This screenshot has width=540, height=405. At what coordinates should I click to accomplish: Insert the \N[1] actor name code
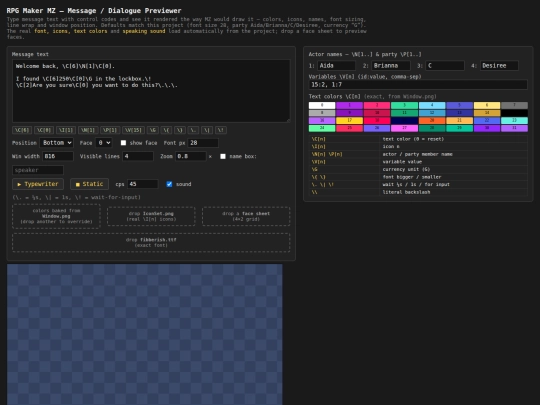pyautogui.click(x=88, y=130)
